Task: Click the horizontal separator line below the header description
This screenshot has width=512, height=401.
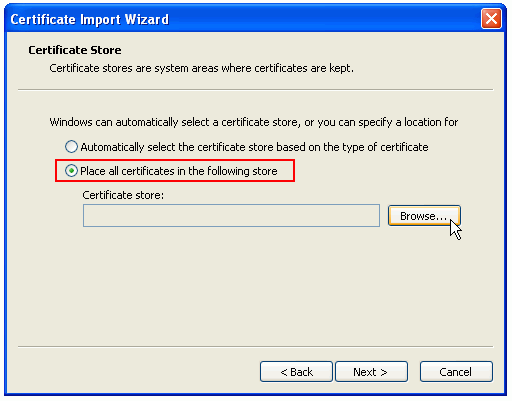Action: click(x=256, y=90)
